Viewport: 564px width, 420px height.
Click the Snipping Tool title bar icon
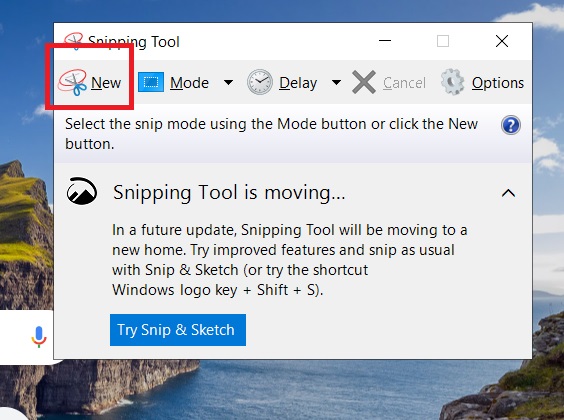tap(73, 41)
